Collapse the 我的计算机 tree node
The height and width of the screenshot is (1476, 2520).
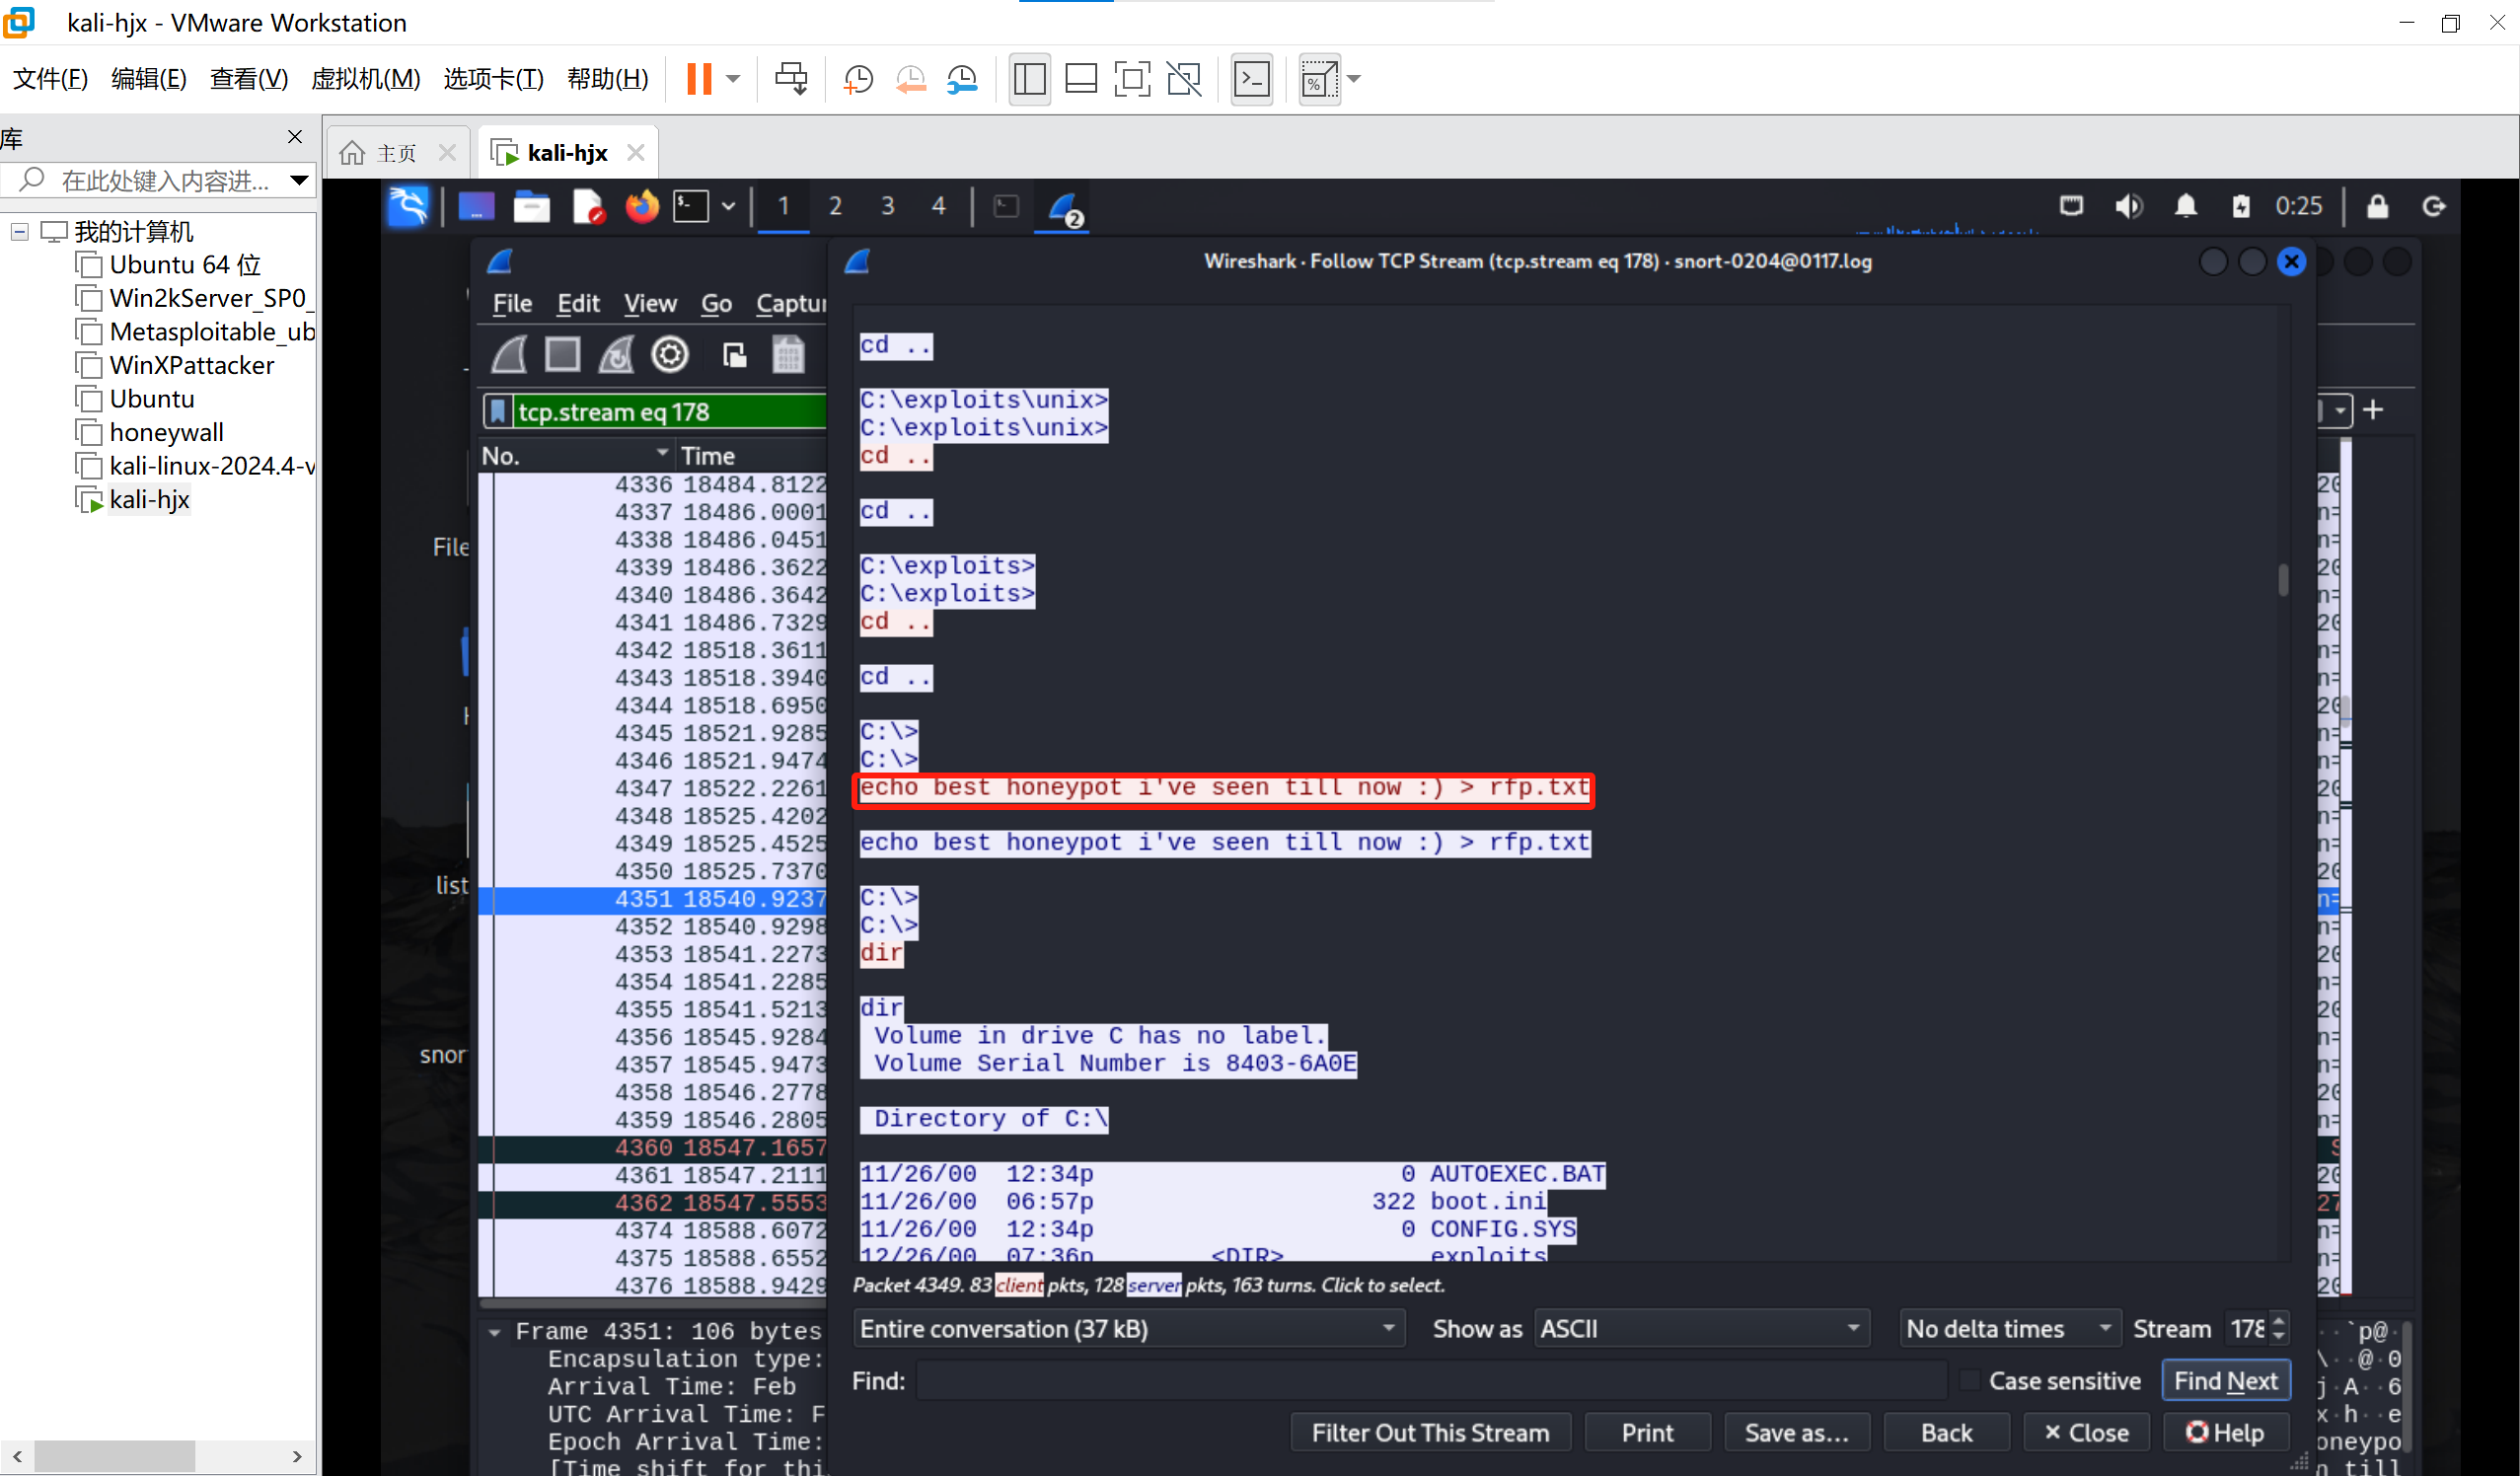pyautogui.click(x=19, y=232)
